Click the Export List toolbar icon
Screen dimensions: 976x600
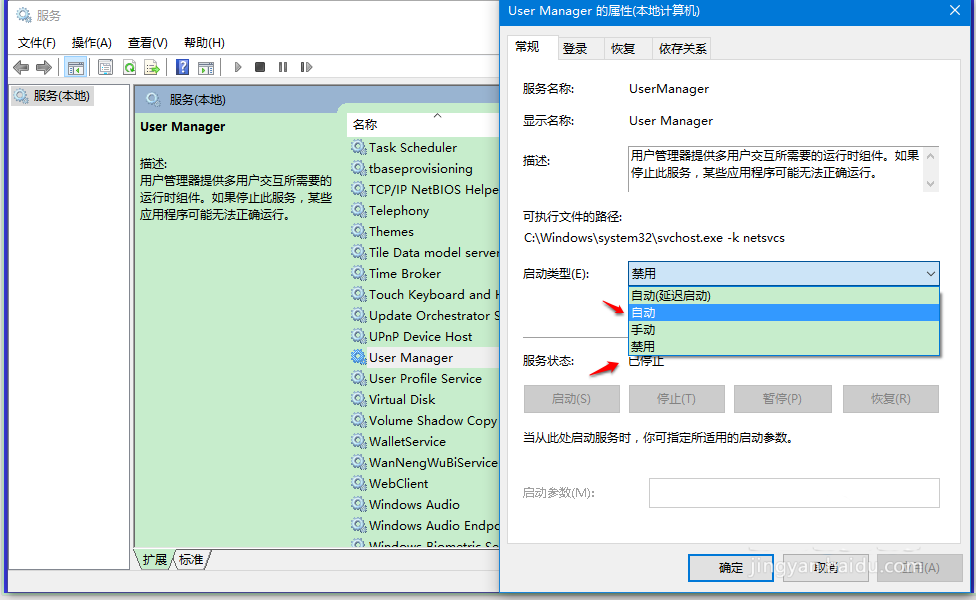[x=154, y=67]
